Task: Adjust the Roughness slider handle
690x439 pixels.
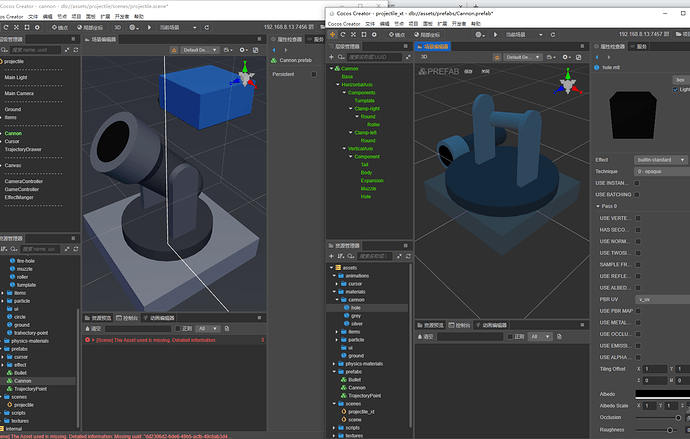Action: tap(670, 430)
